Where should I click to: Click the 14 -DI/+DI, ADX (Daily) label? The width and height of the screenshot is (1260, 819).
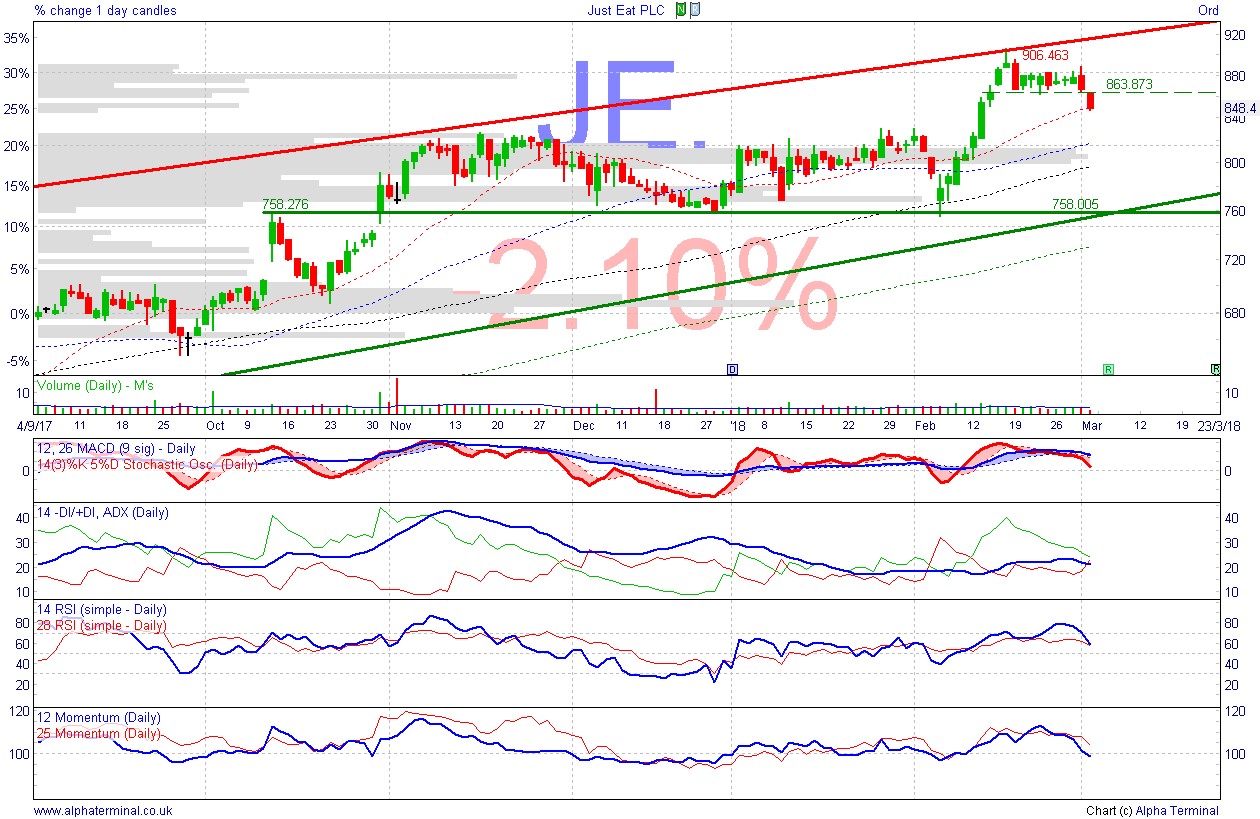(x=103, y=512)
